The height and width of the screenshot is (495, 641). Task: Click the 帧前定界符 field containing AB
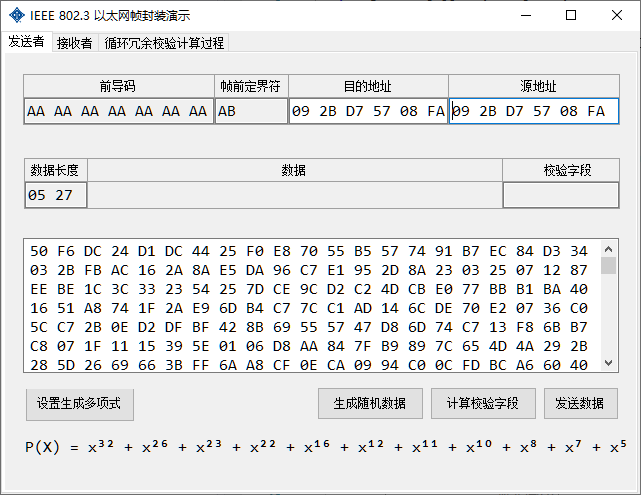point(251,111)
